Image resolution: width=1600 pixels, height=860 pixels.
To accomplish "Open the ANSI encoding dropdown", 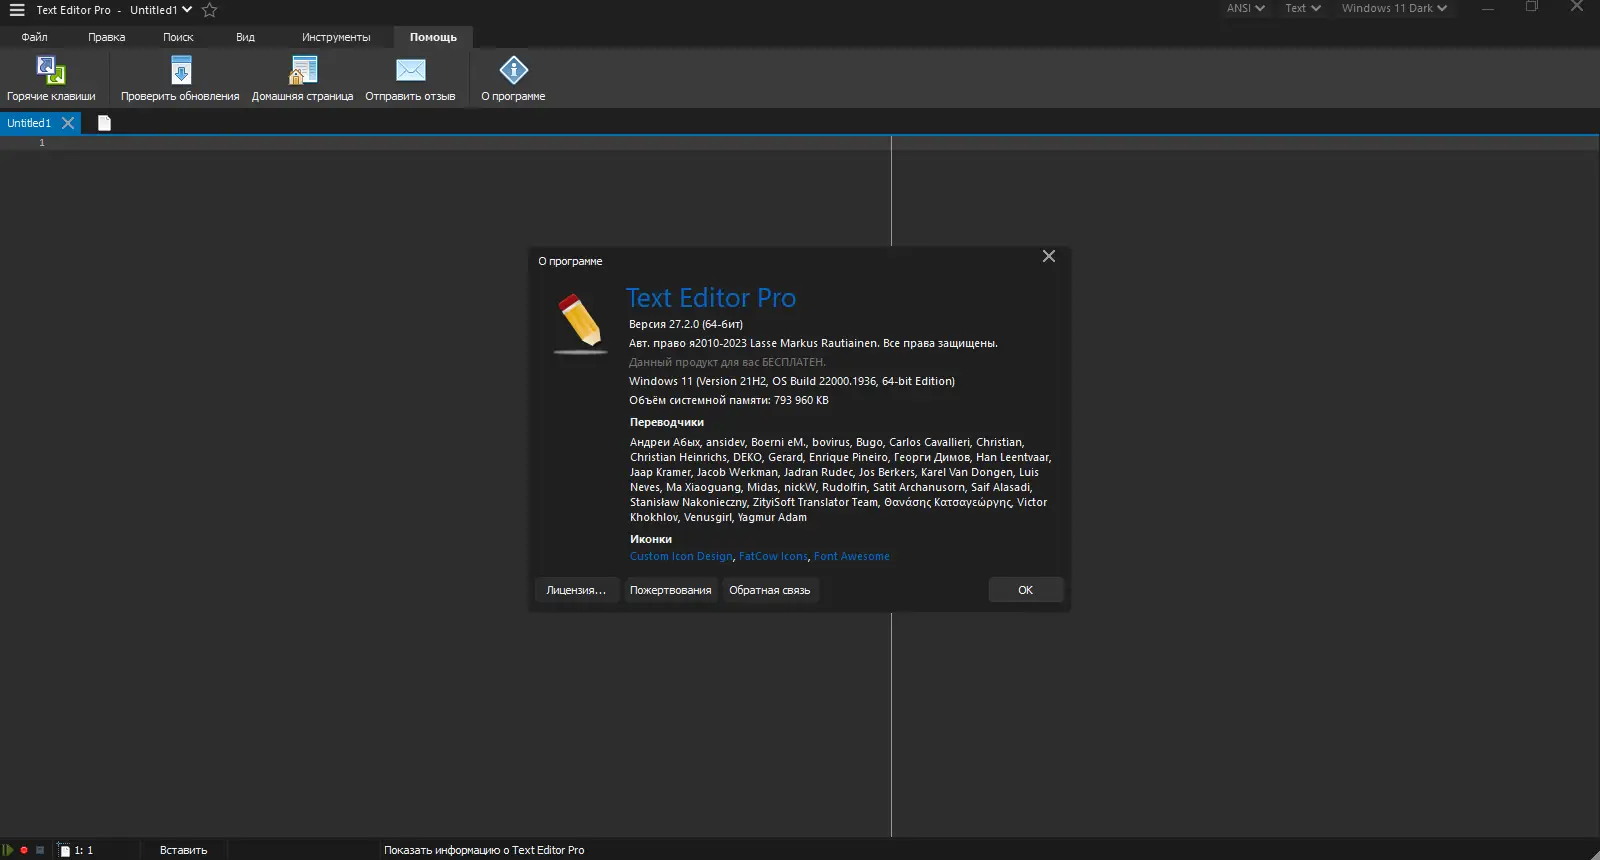I will (1246, 8).
